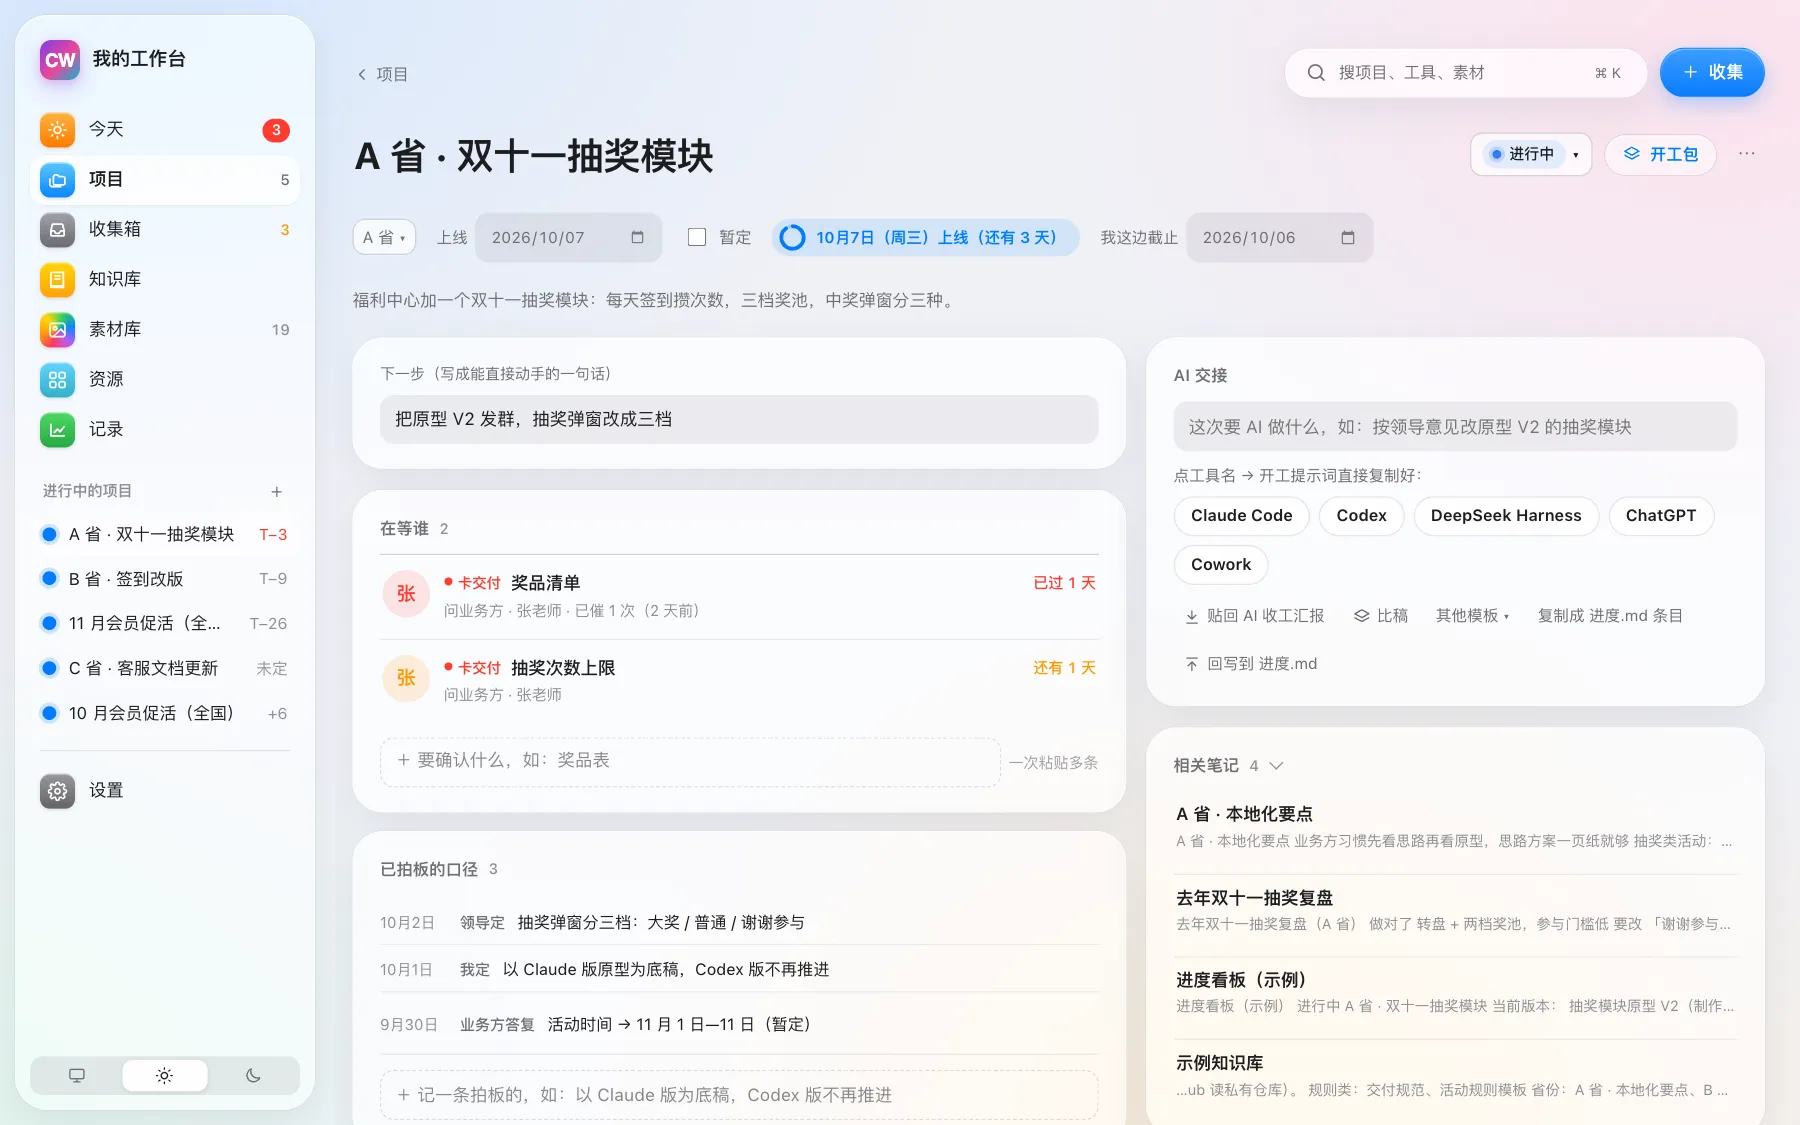Open the A 省 province dropdown
Screen dimensions: 1800x1125
[x=384, y=237]
